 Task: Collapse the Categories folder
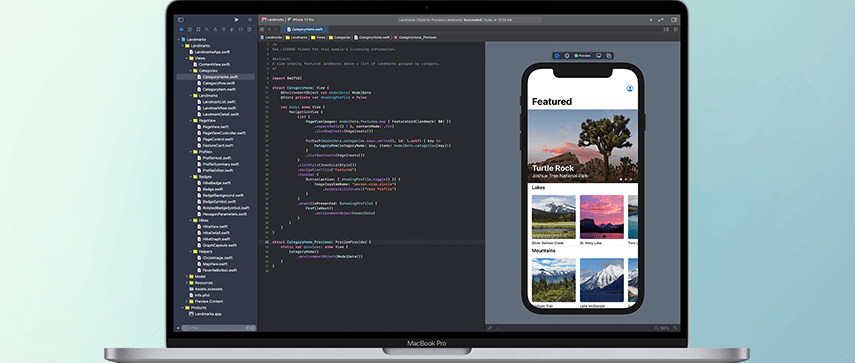pyautogui.click(x=191, y=71)
